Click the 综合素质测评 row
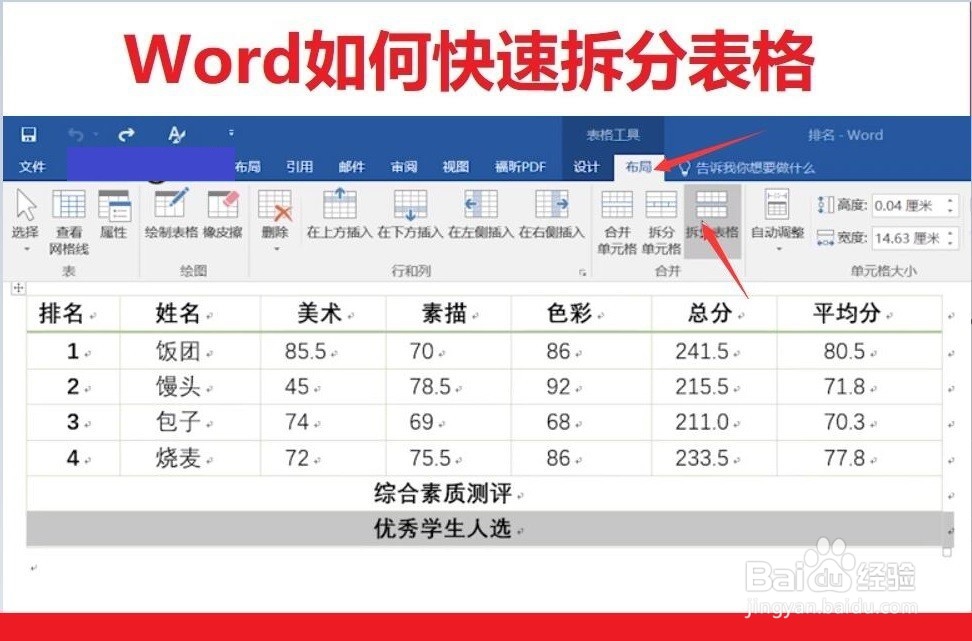 coord(484,494)
